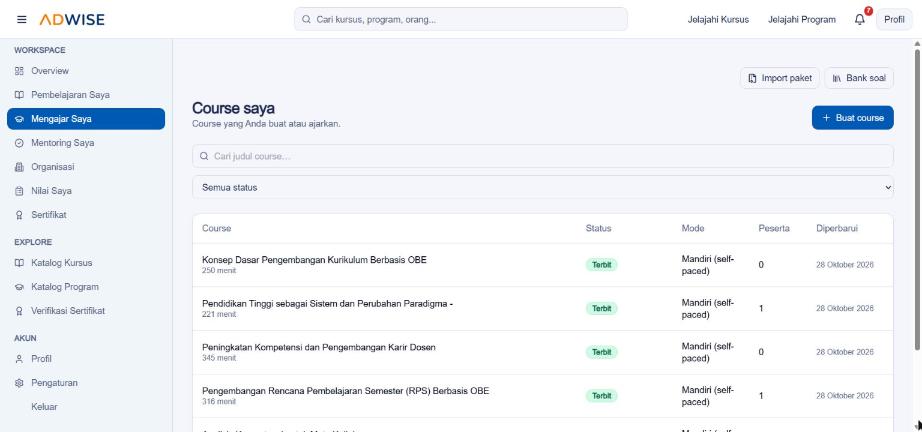
Task: Click the Katalog Program cap icon
Action: [19, 287]
